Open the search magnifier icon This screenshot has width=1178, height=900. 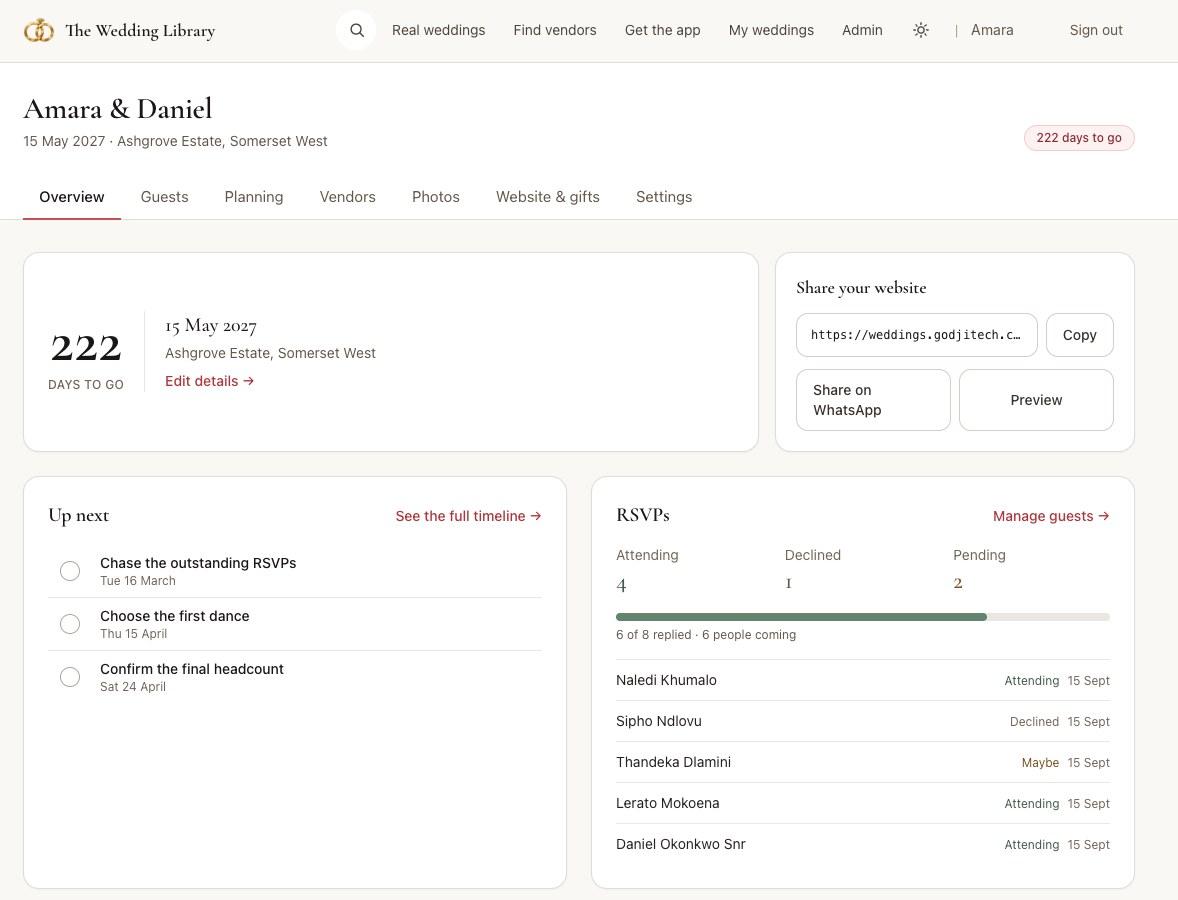356,30
